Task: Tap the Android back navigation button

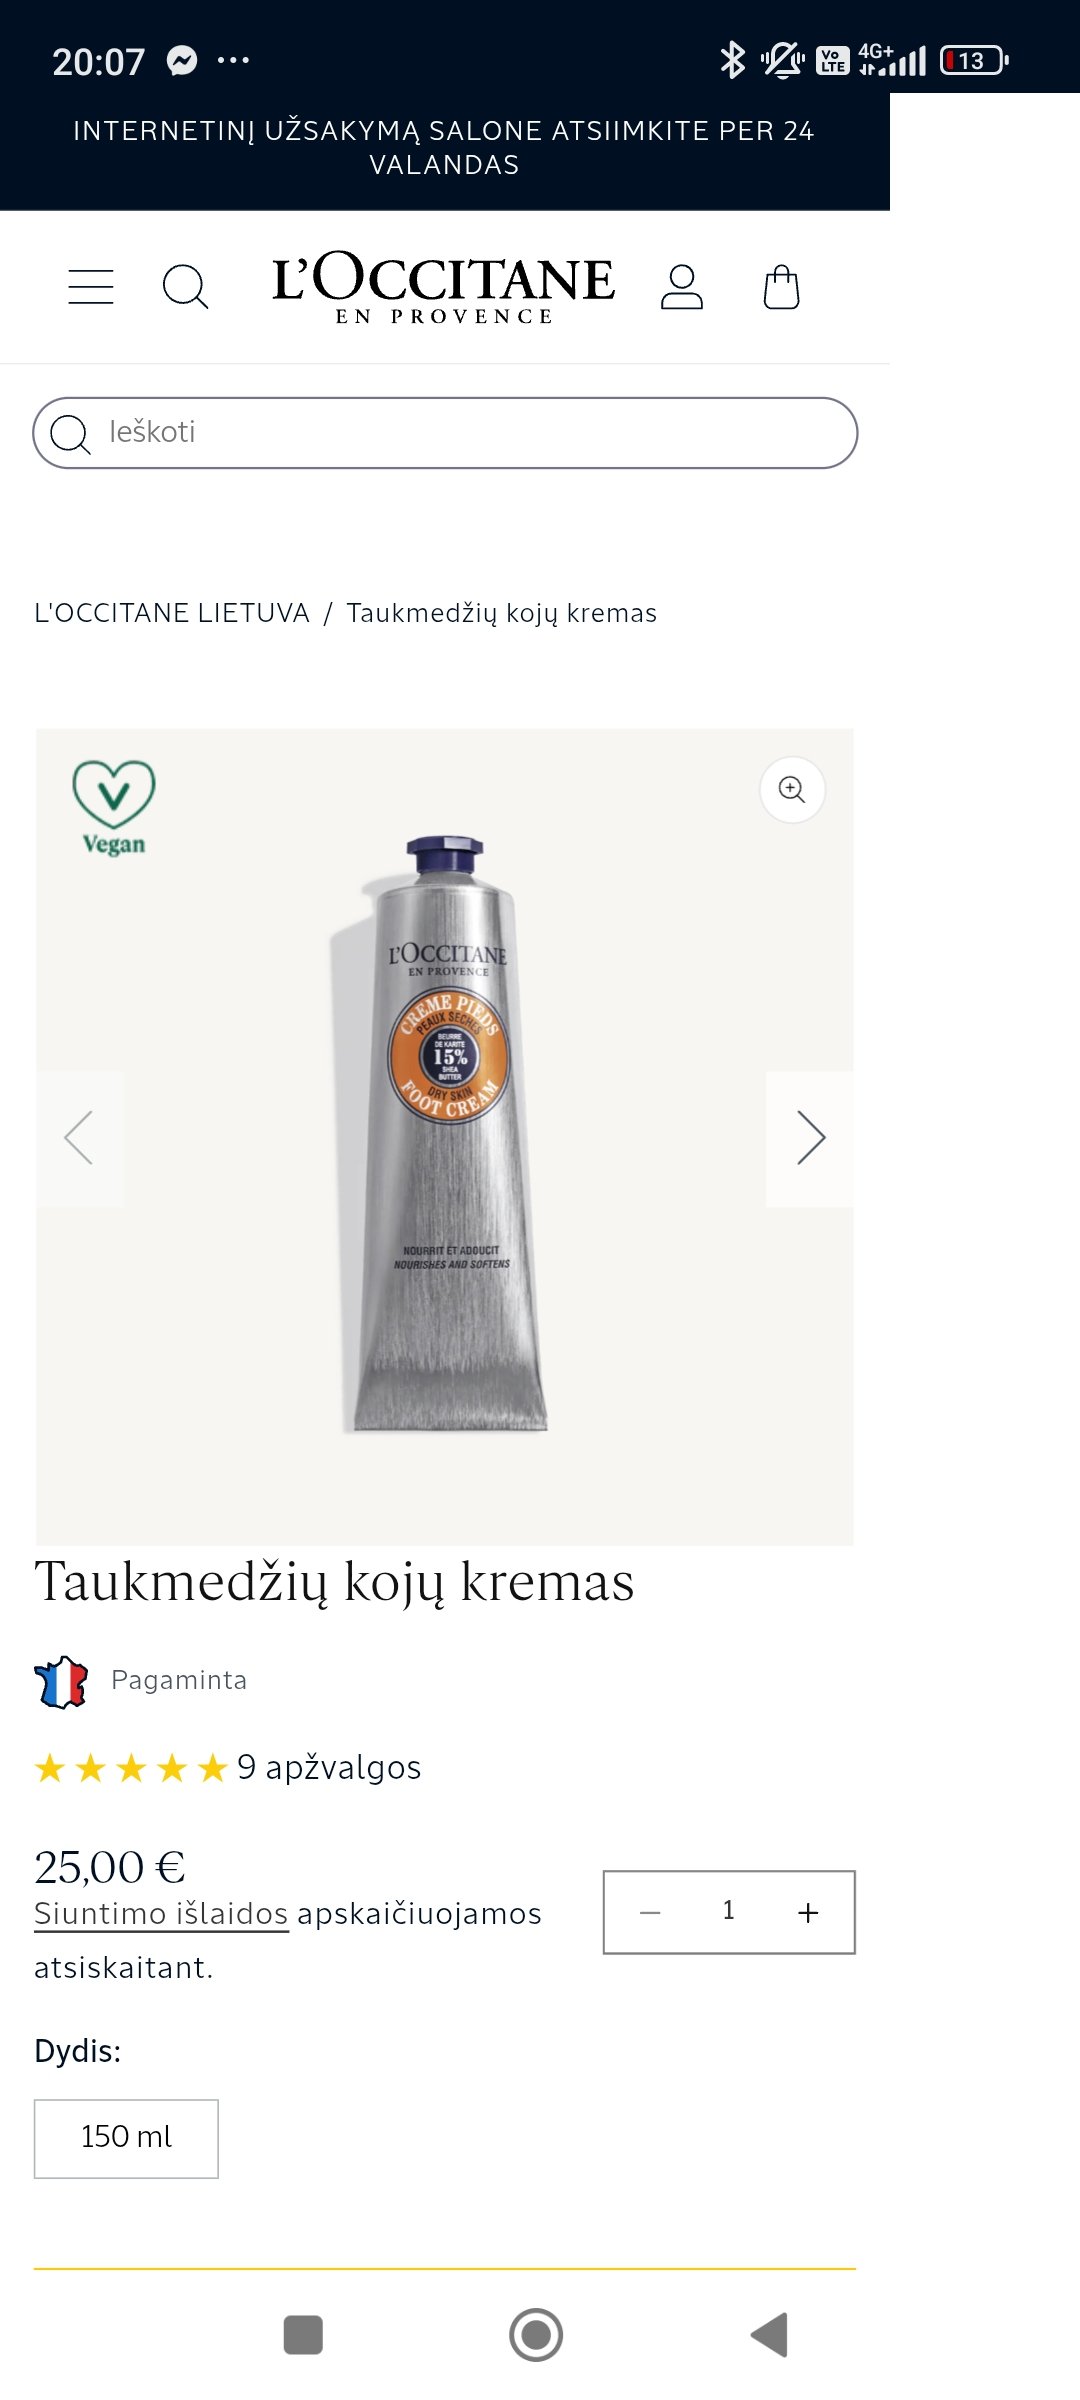Action: (x=769, y=2335)
